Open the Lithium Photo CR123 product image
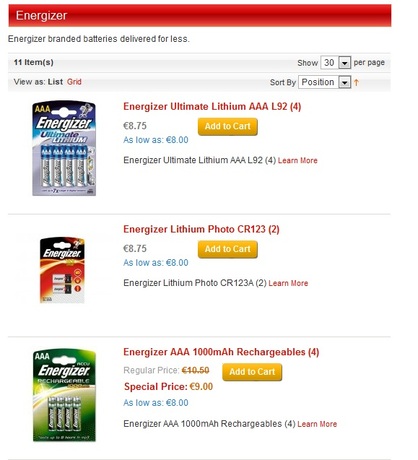Viewport: 418px width, 460px height. point(62,270)
